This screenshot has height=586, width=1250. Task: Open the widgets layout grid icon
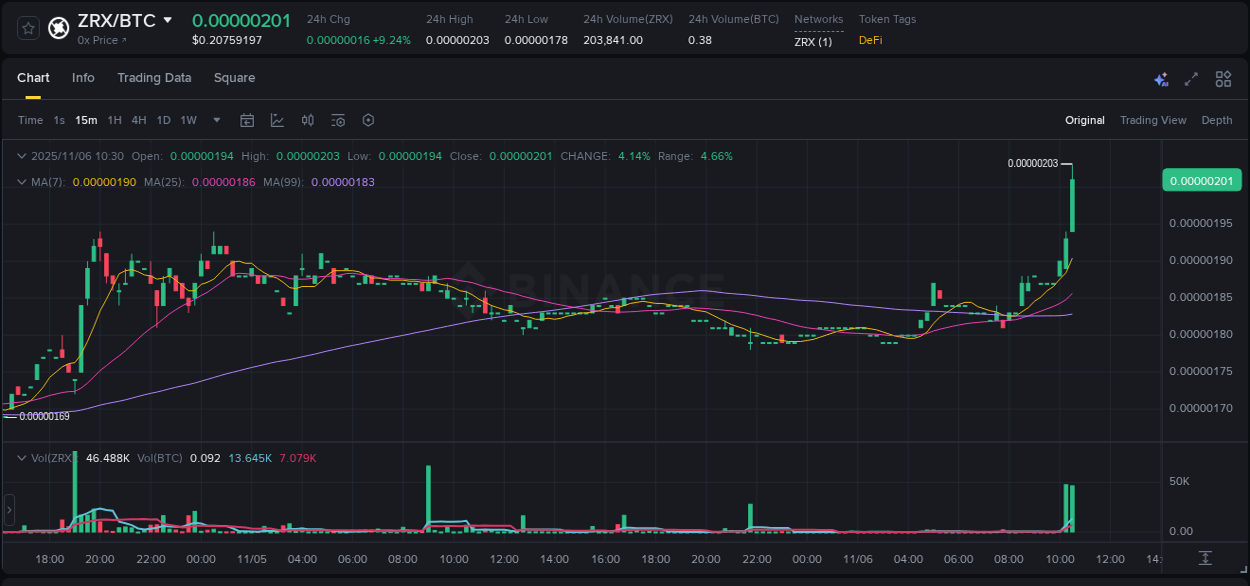click(x=1222, y=78)
